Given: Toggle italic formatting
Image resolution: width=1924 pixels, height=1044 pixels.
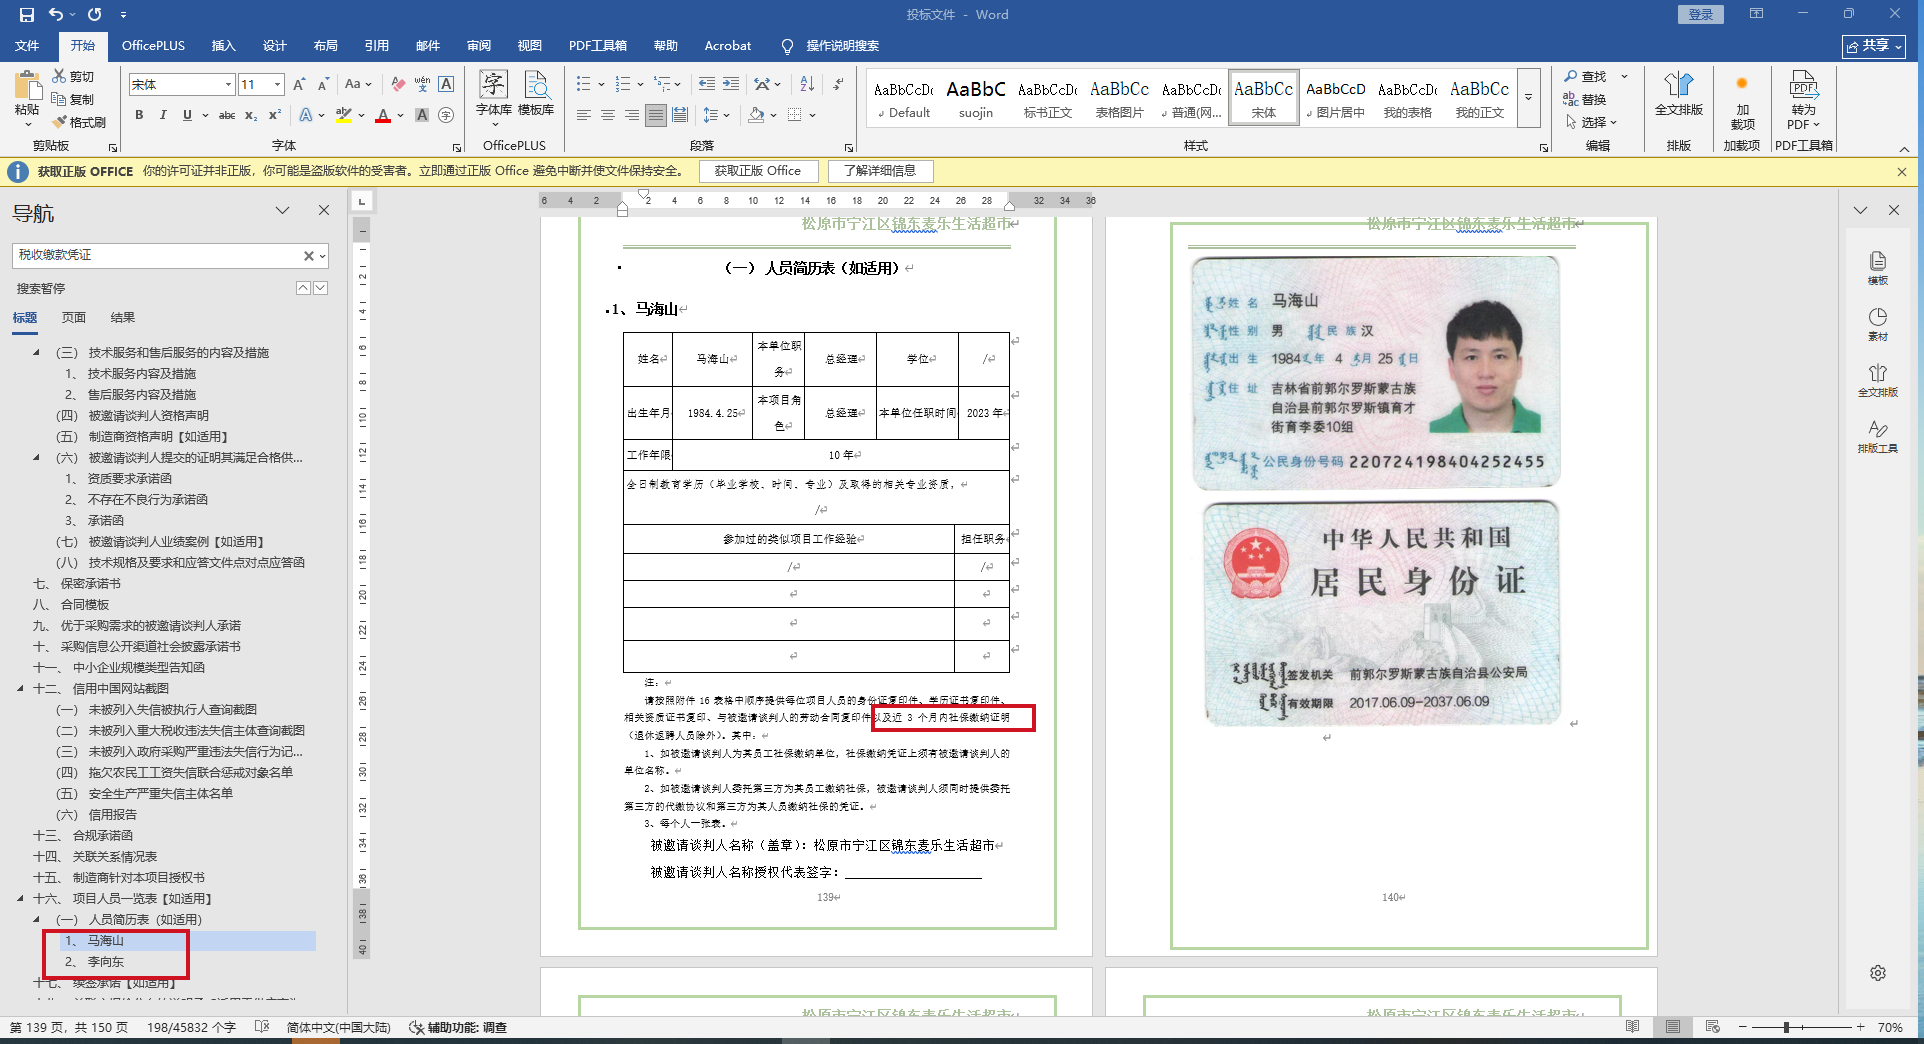Looking at the screenshot, I should [x=163, y=115].
